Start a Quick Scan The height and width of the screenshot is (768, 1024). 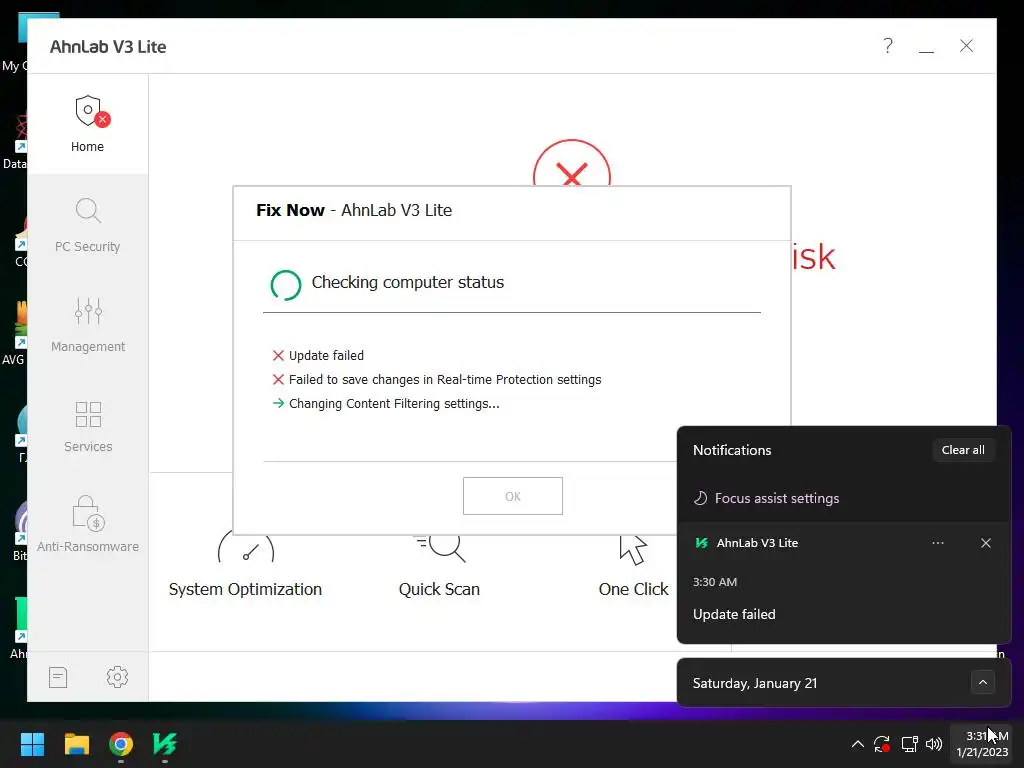pos(440,565)
